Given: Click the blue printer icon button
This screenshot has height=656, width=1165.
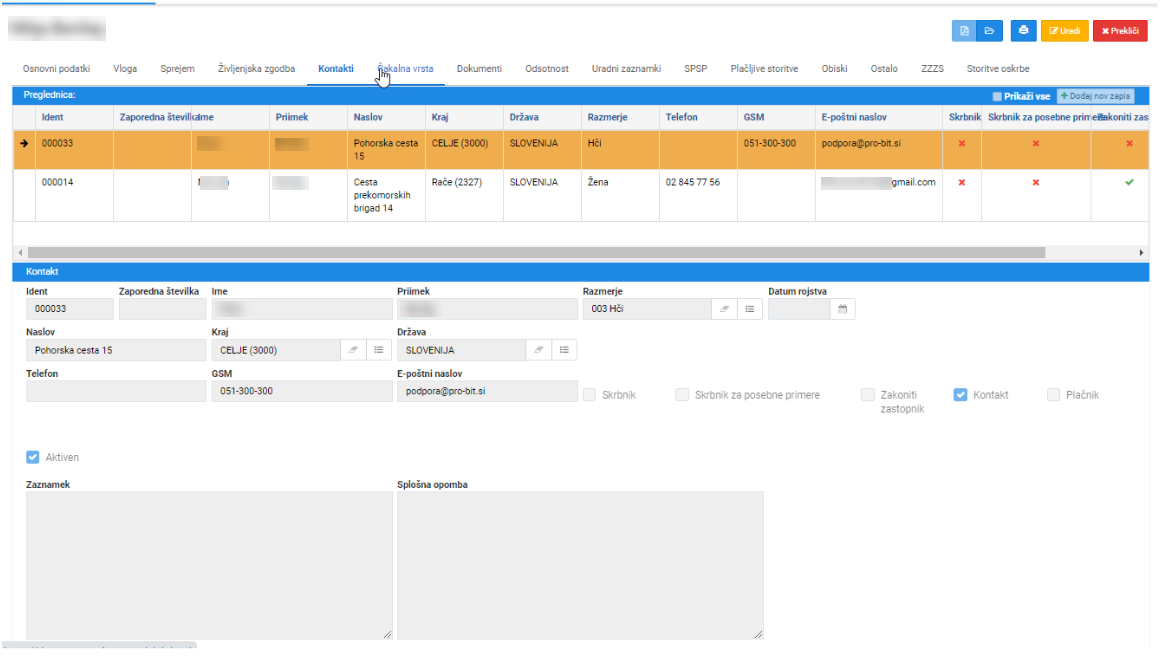Looking at the screenshot, I should [x=1023, y=30].
